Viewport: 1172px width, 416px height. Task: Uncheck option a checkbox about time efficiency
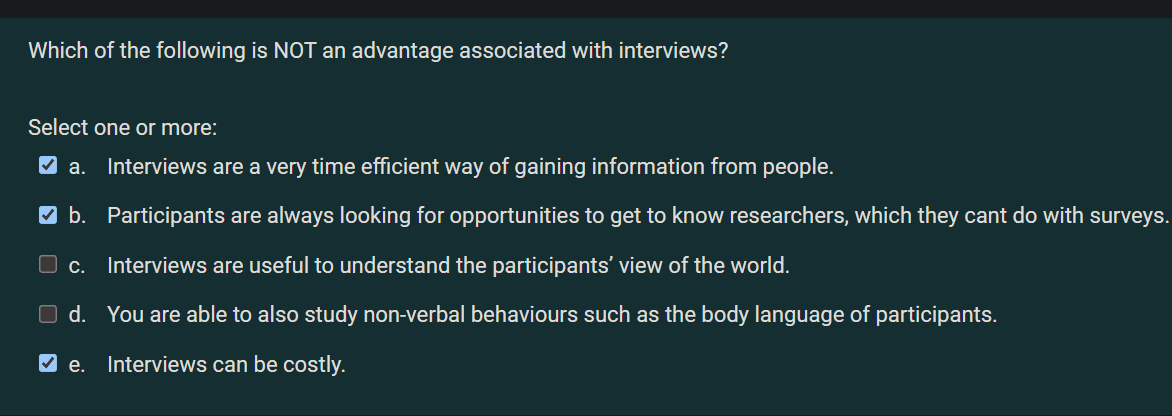(48, 165)
